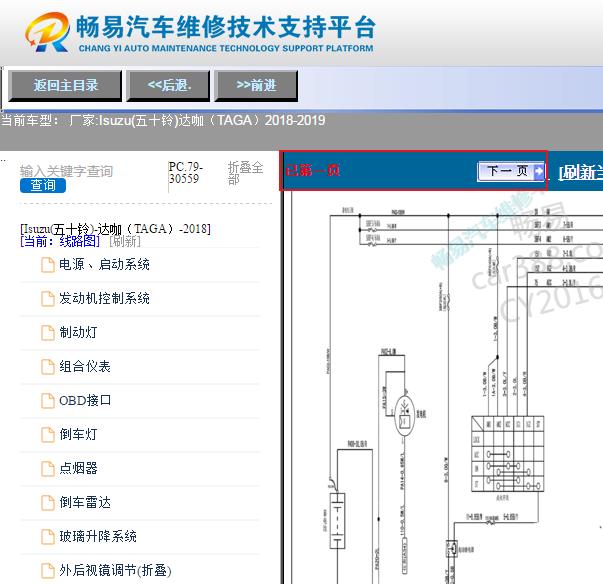Screen dimensions: 603x584
Task: Click the [当前: 线路图] link
Action: [x=60, y=241]
